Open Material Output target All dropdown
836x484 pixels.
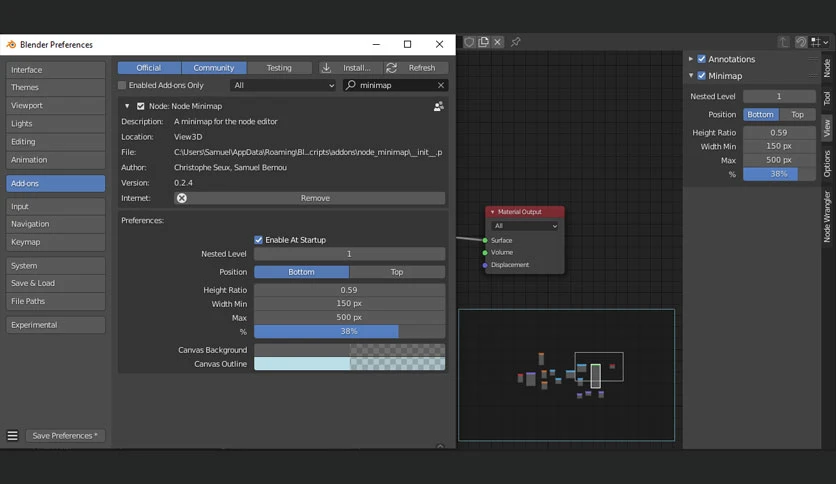coord(525,226)
